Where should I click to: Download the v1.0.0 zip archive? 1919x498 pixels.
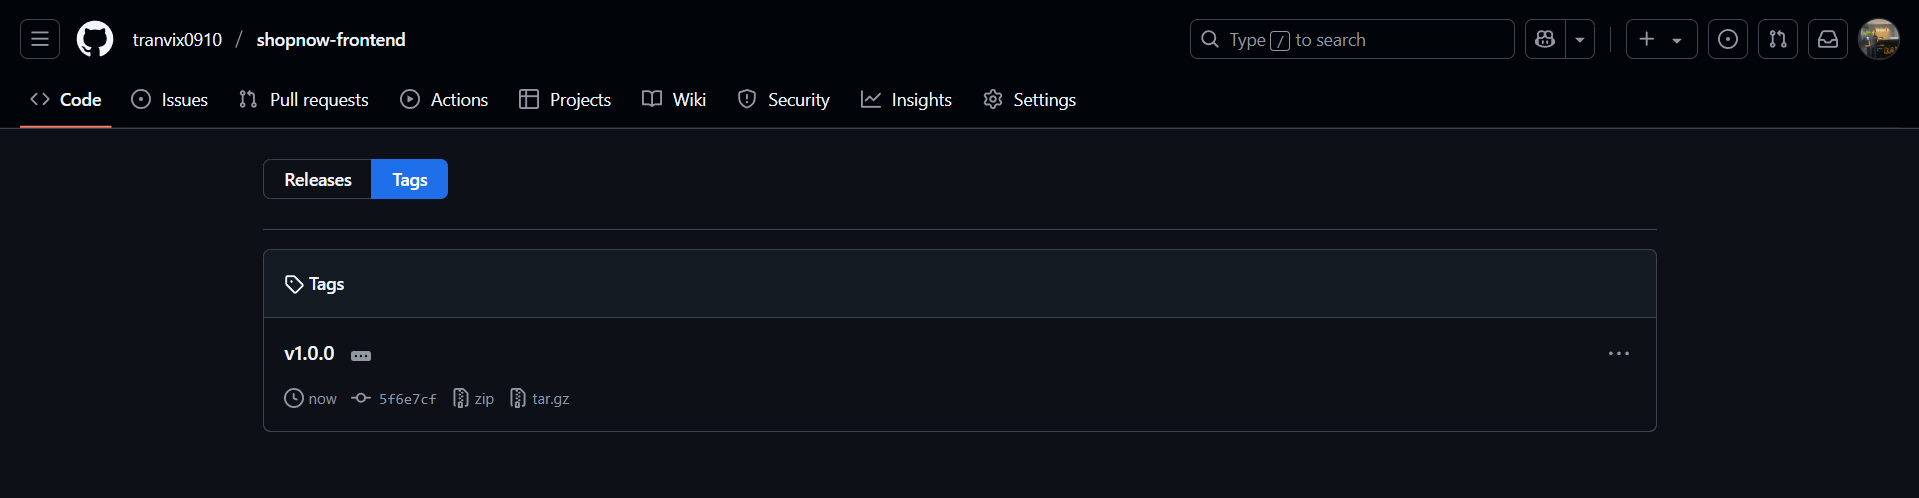474,398
